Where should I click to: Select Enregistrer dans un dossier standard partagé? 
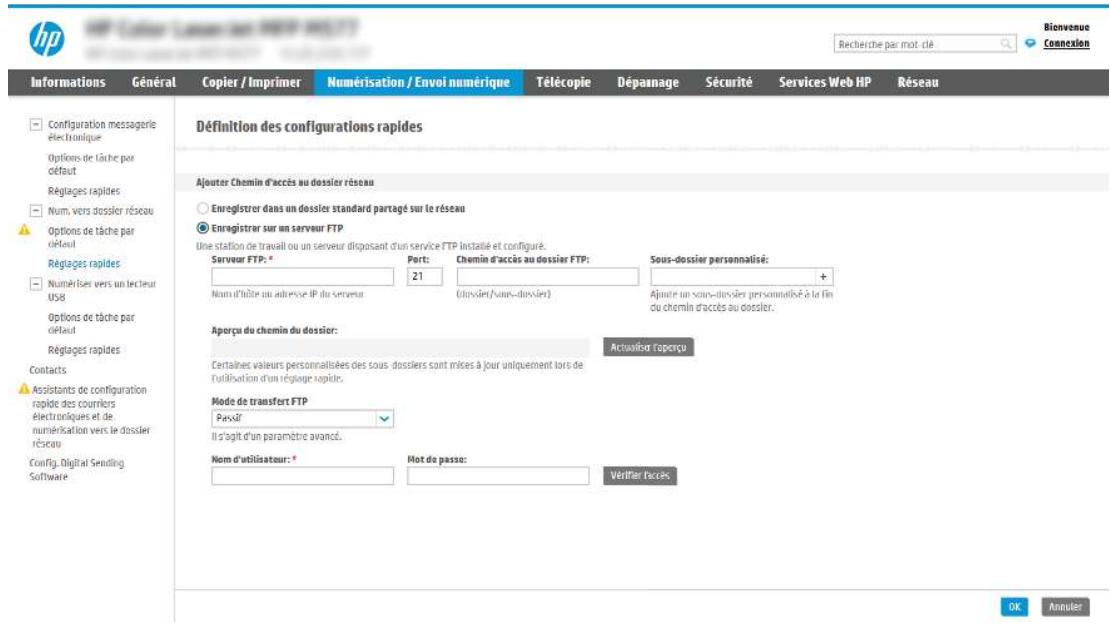pos(202,208)
